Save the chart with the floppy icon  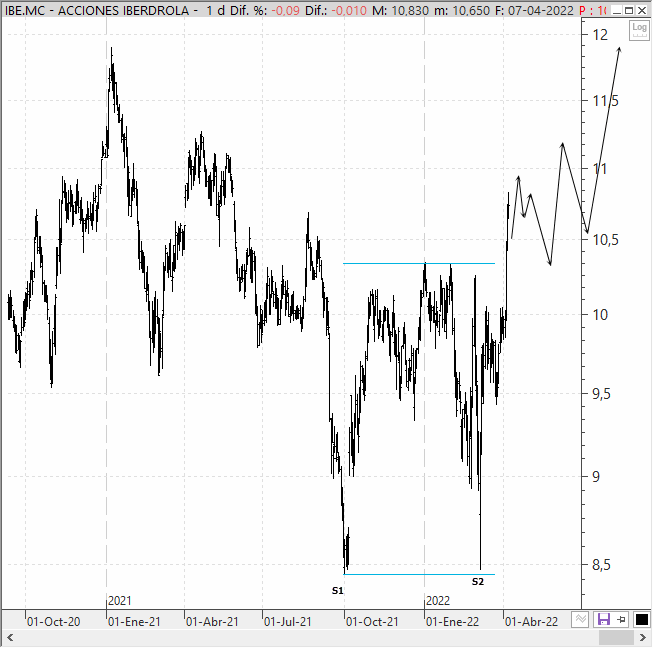tap(603, 619)
